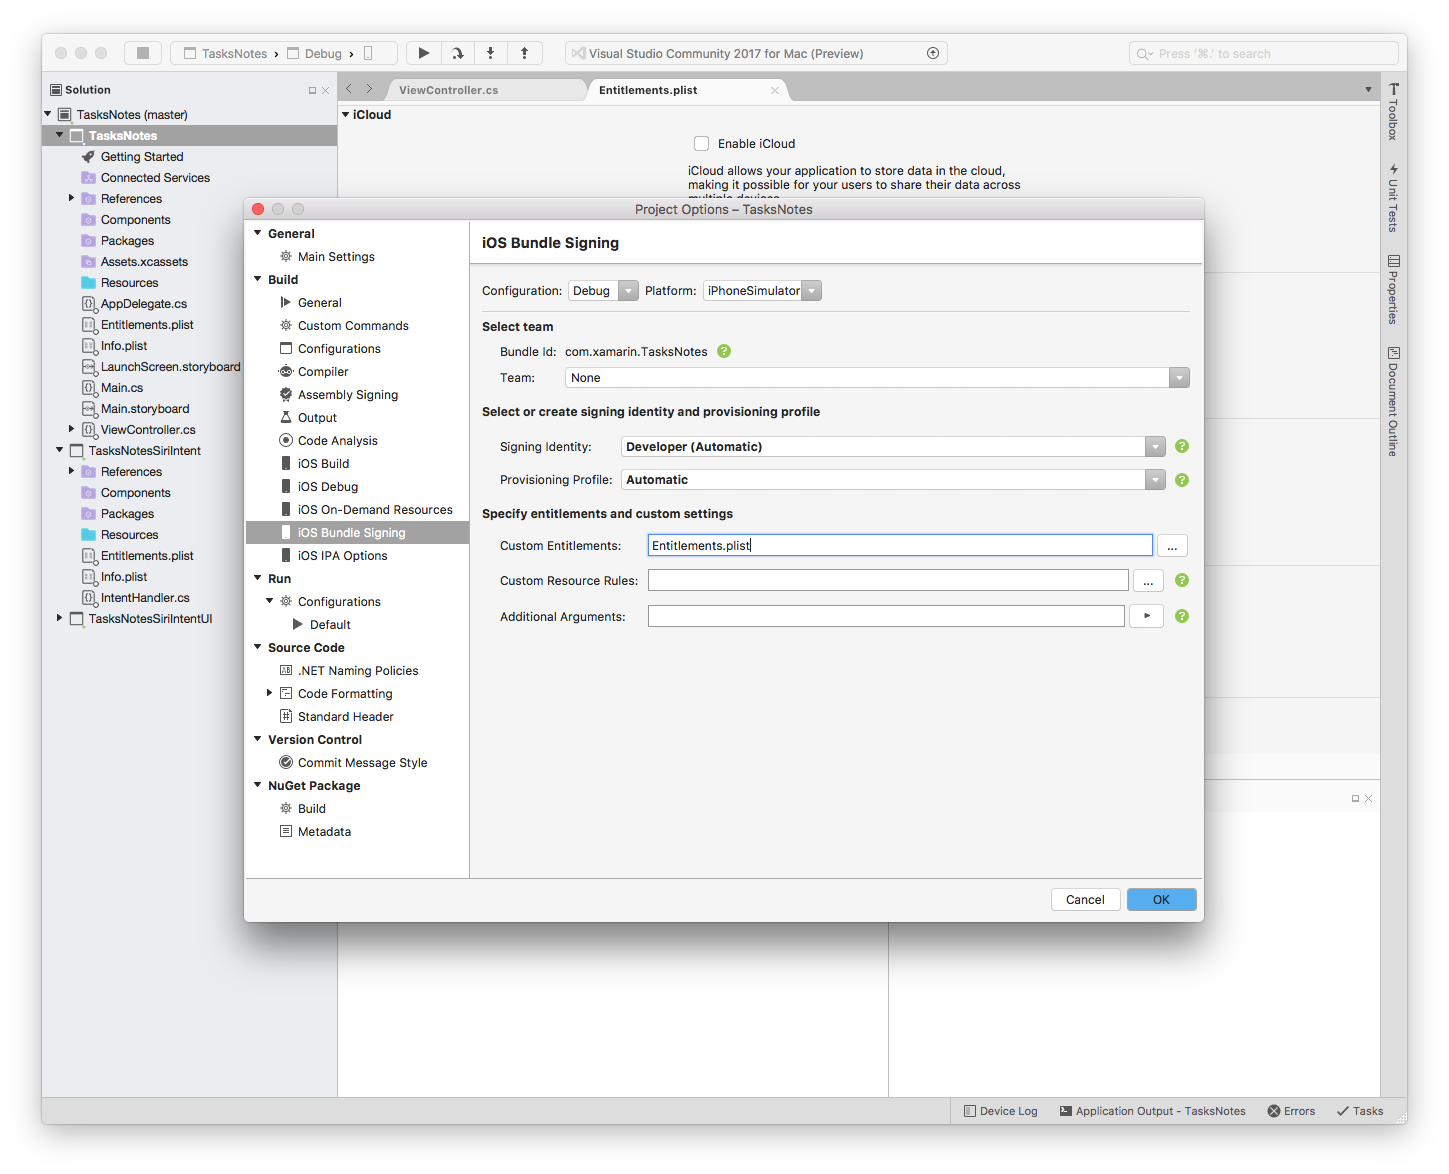Open the Platform dropdown
Image resolution: width=1449 pixels, height=1174 pixels.
[x=762, y=291]
